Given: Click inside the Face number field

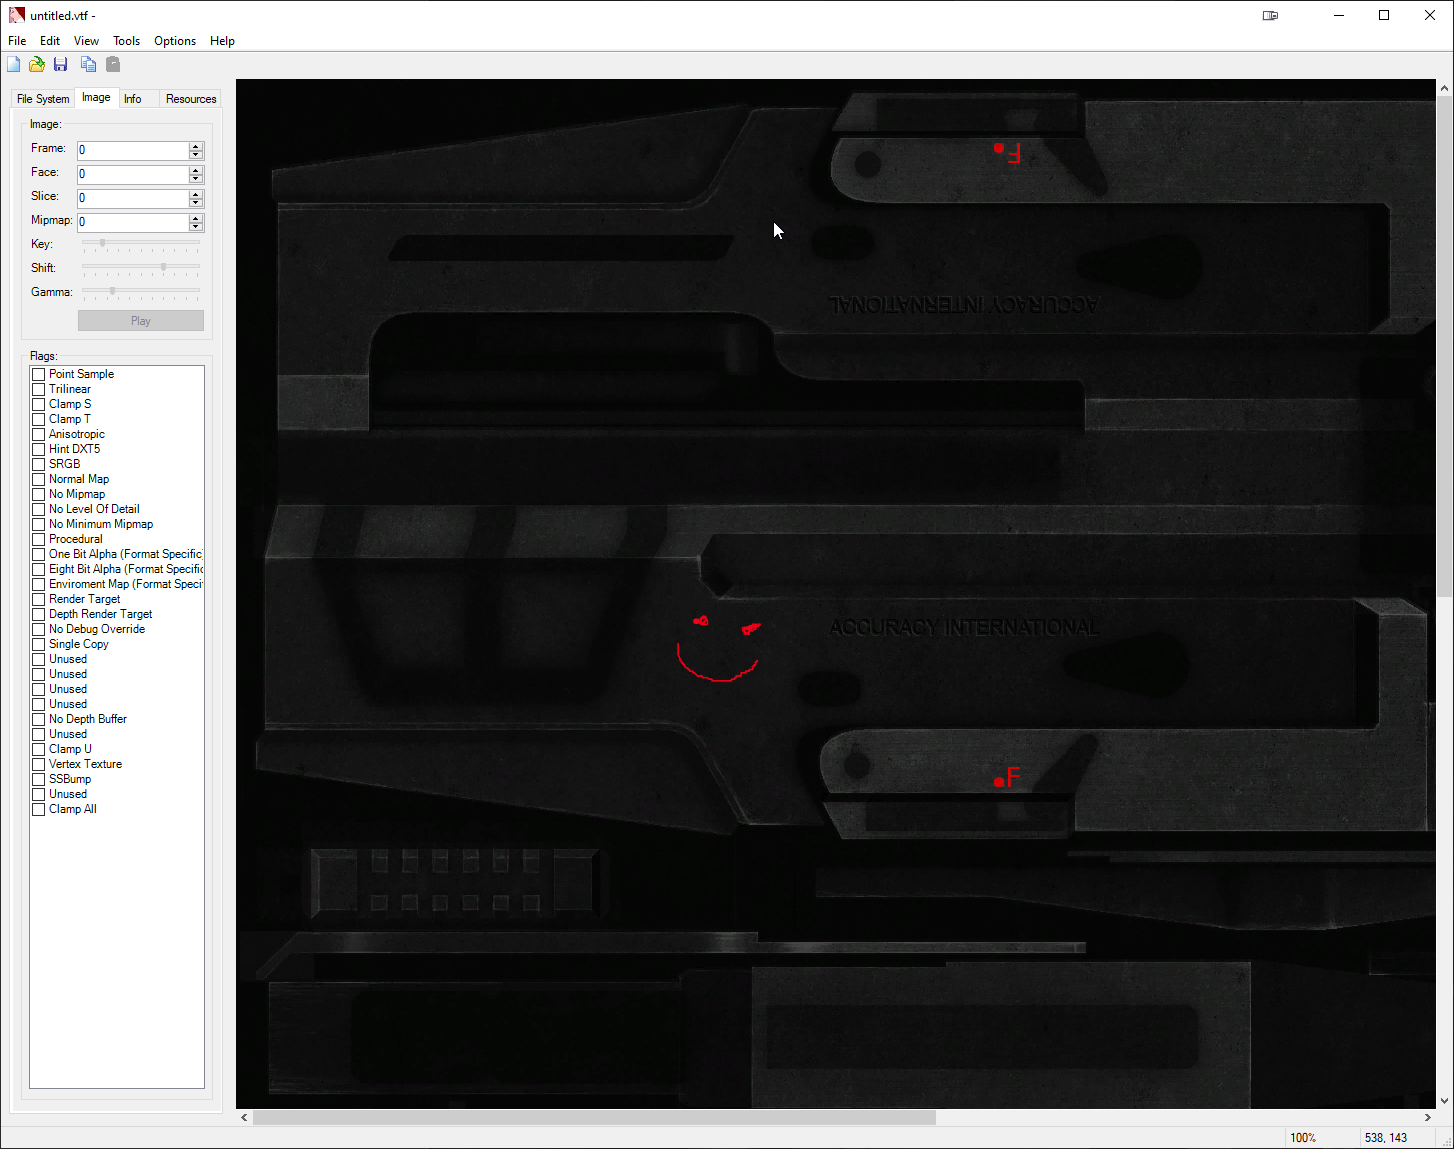Looking at the screenshot, I should (x=132, y=174).
